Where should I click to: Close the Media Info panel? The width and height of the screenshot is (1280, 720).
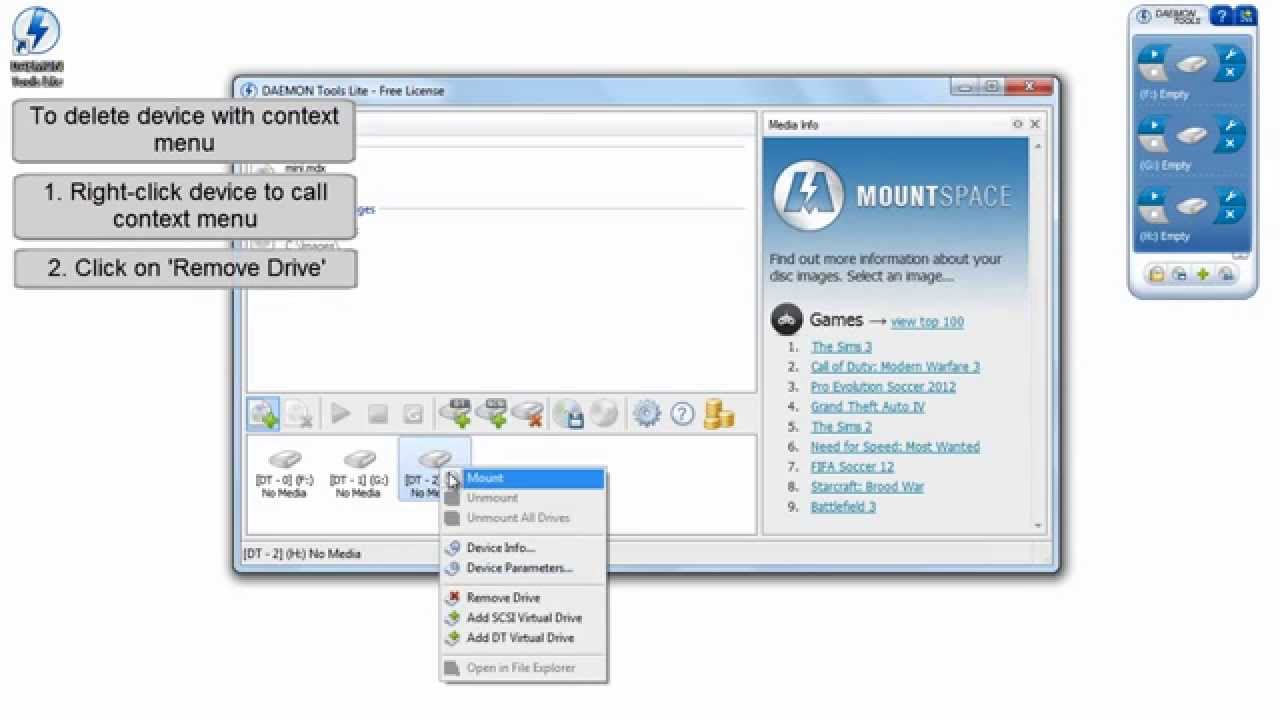[1035, 124]
